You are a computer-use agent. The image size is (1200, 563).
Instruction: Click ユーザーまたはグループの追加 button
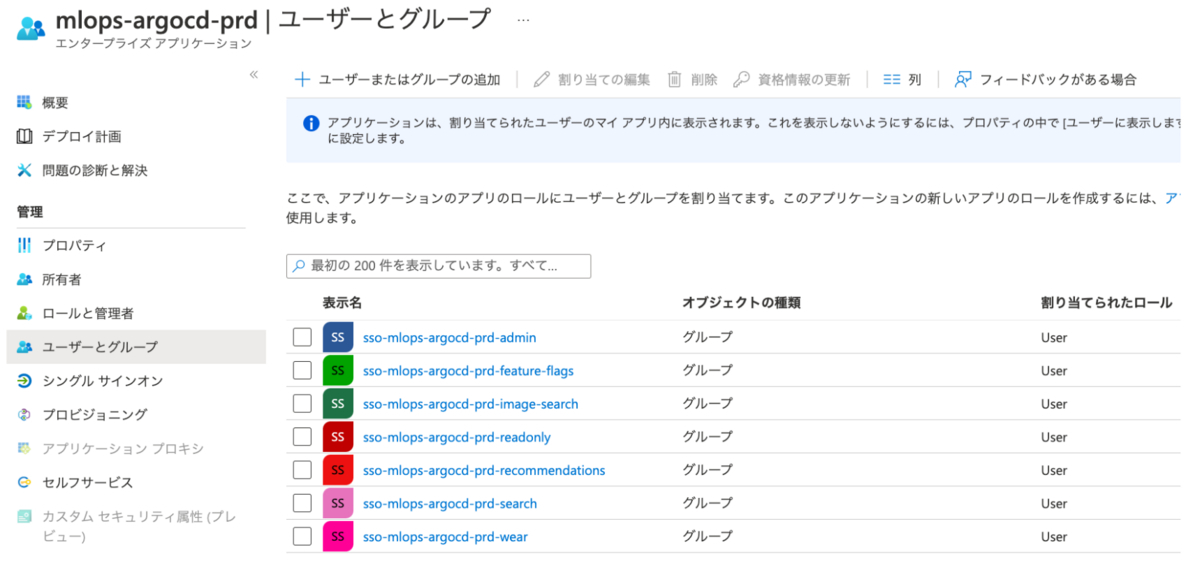point(397,79)
